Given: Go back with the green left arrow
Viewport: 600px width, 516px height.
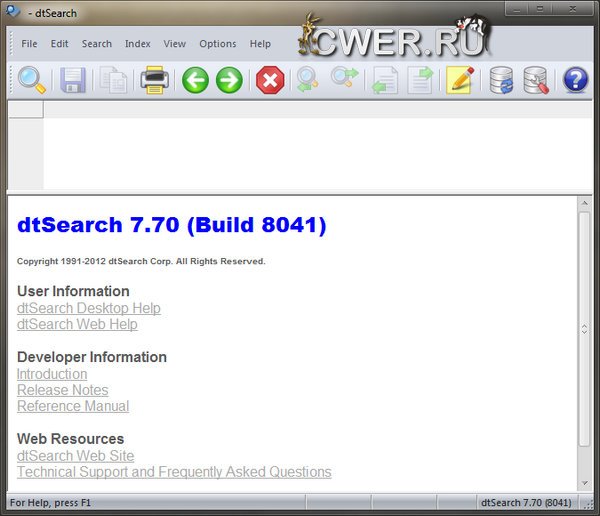Looking at the screenshot, I should [195, 80].
